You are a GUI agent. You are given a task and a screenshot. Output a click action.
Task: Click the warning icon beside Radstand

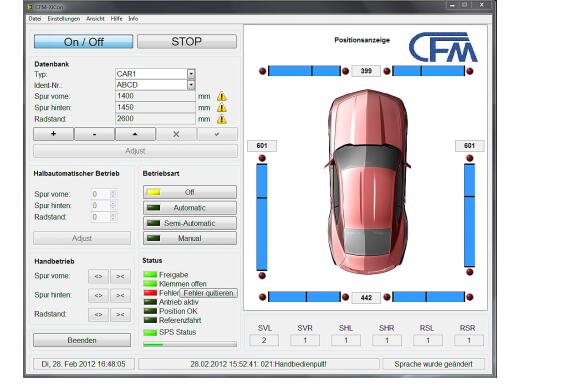(222, 119)
